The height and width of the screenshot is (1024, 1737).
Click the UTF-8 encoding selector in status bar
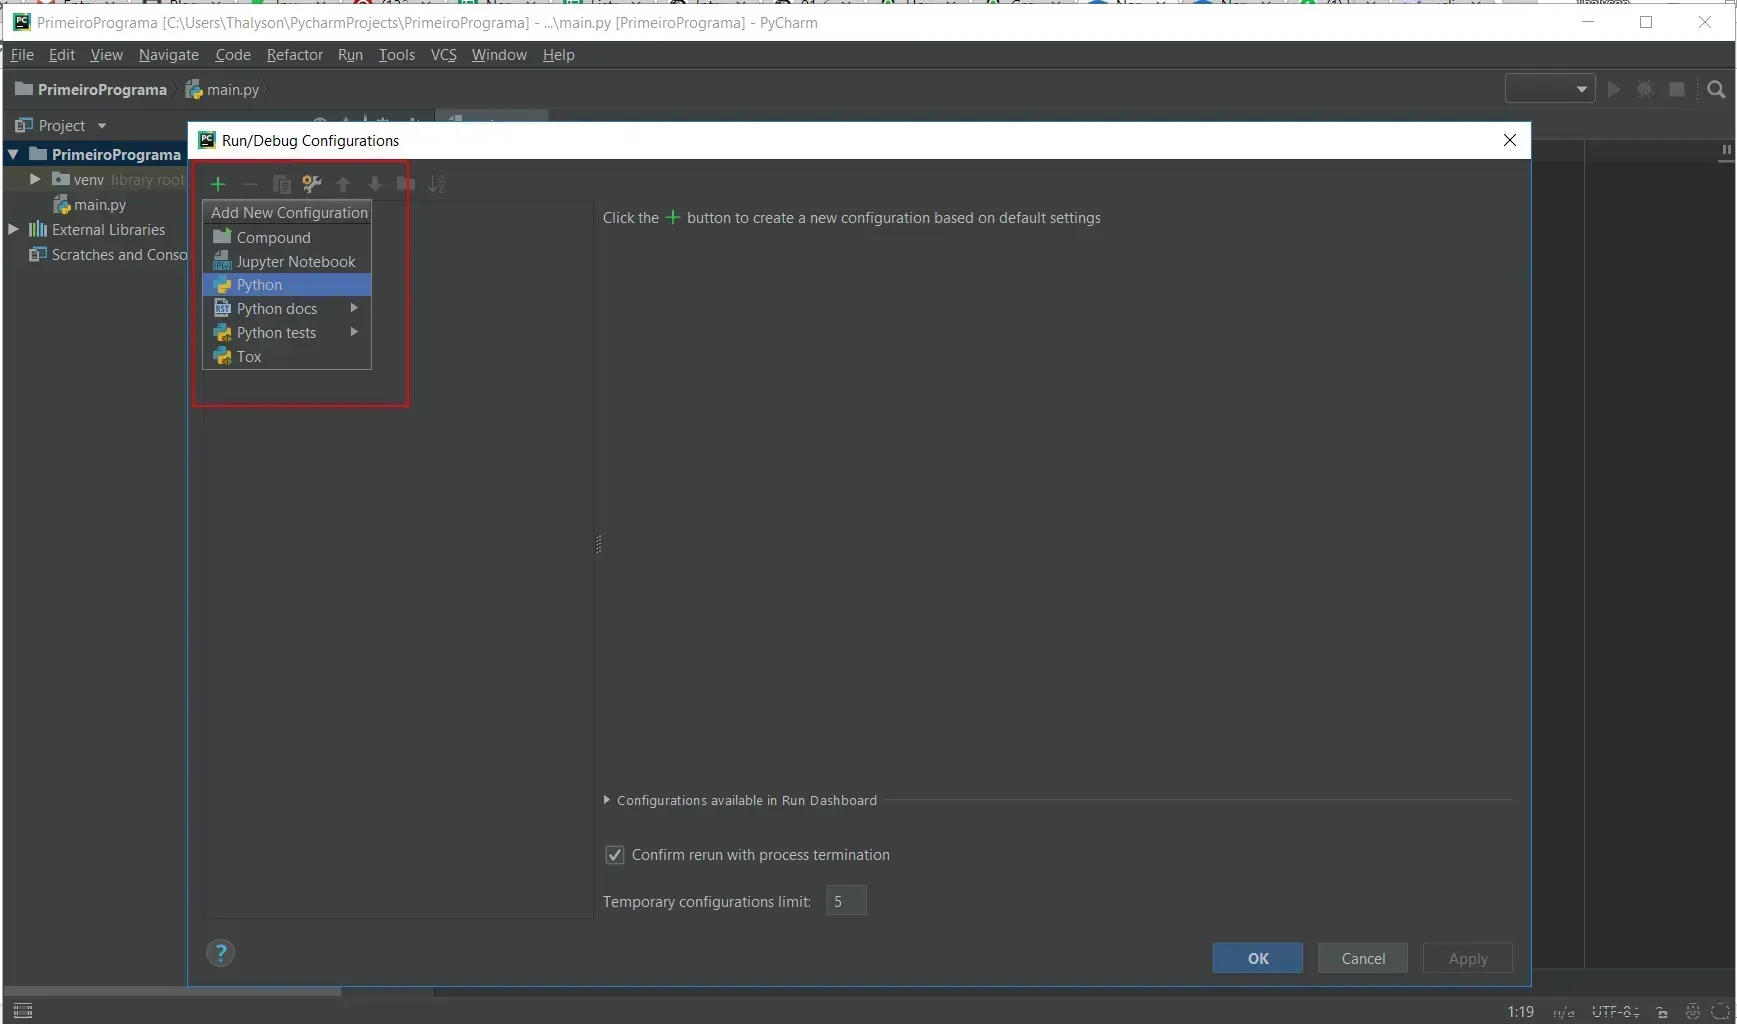(1615, 1012)
